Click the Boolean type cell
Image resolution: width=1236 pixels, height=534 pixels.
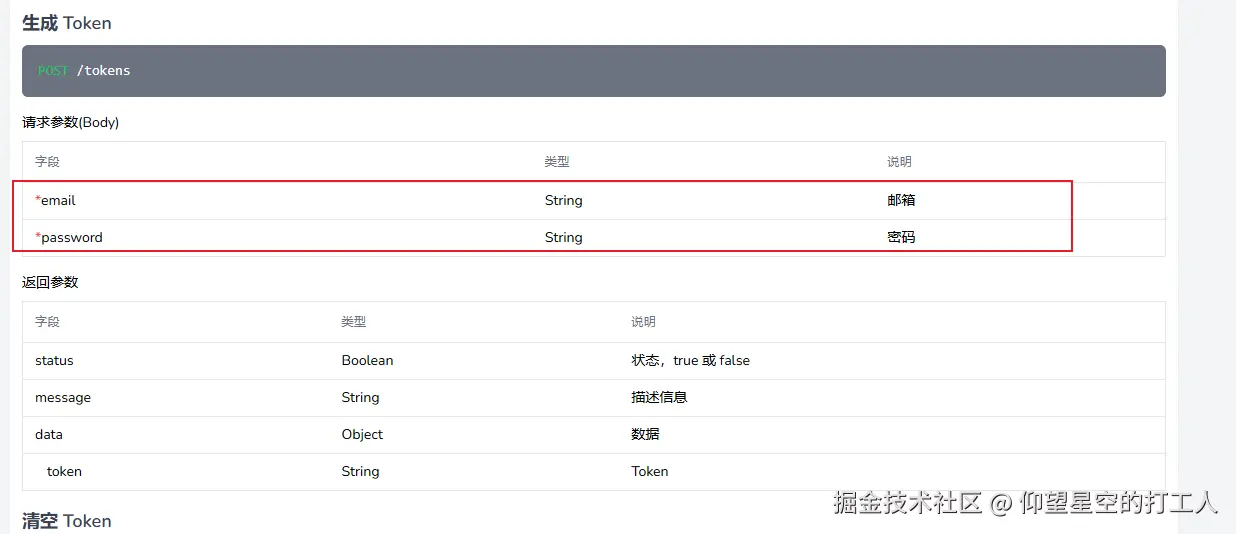[367, 360]
